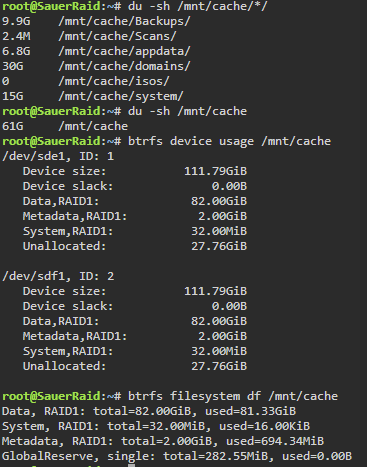Click the /mnt/cache/isos/ path
This screenshot has width=367, height=467.
tap(114, 81)
